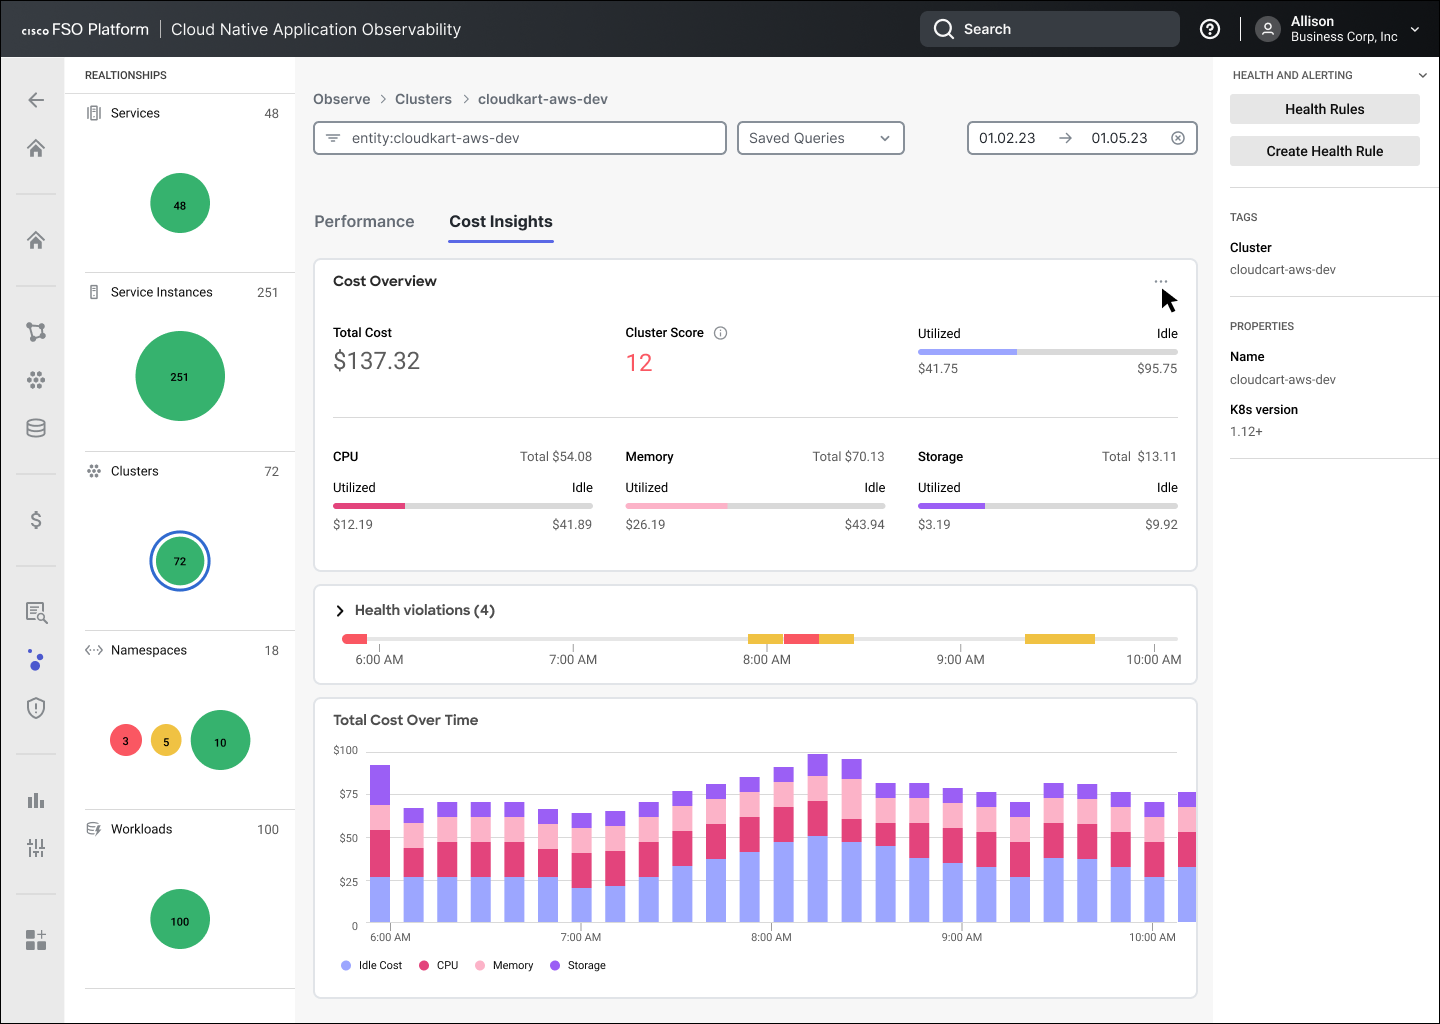
Task: Click the Cluster tag value cloudcart-aws-dev
Action: click(1283, 270)
